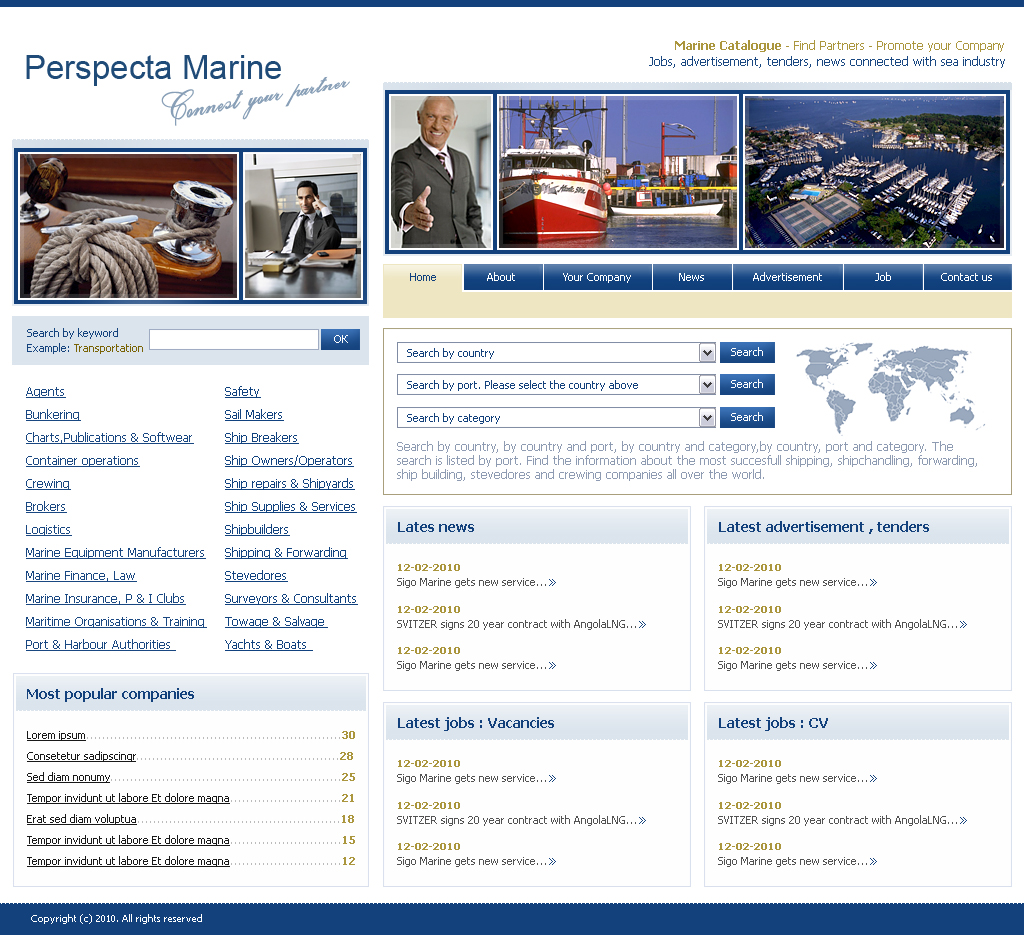Click the Marine Catalogue header text
The width and height of the screenshot is (1024, 935).
coord(728,46)
